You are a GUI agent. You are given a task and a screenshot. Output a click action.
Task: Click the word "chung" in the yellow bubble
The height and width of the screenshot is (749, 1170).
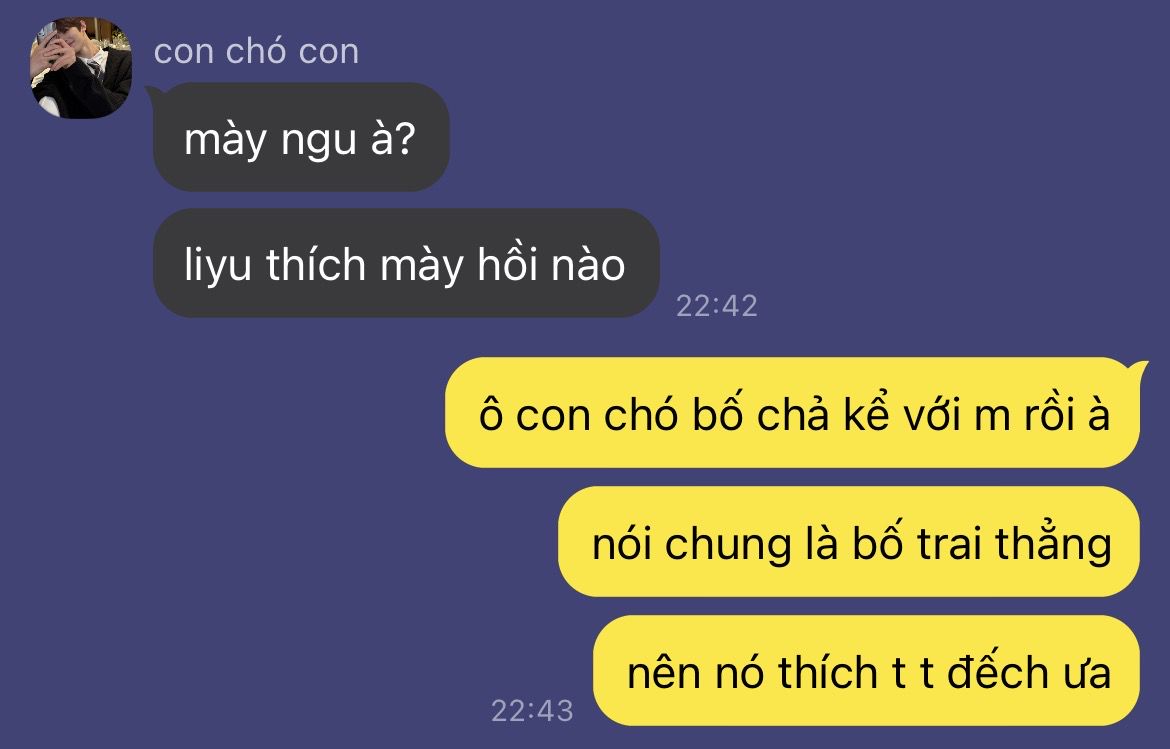[x=728, y=545]
